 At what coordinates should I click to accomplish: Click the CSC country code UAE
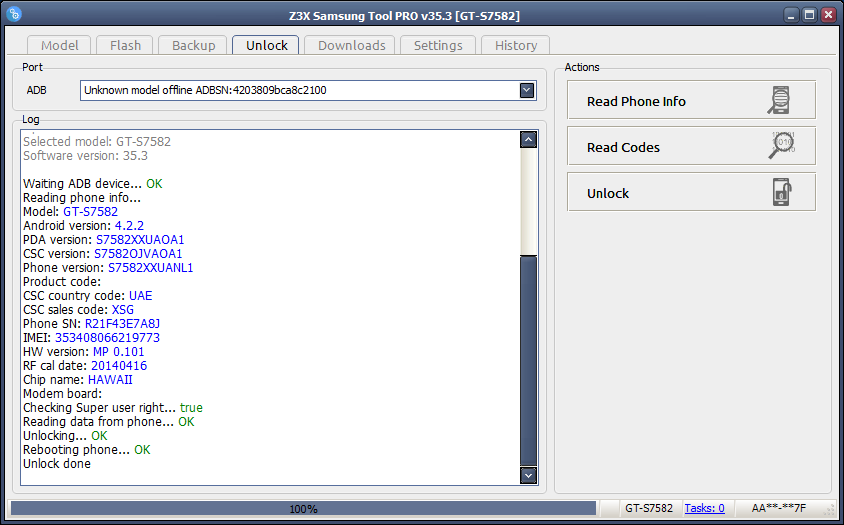(140, 296)
